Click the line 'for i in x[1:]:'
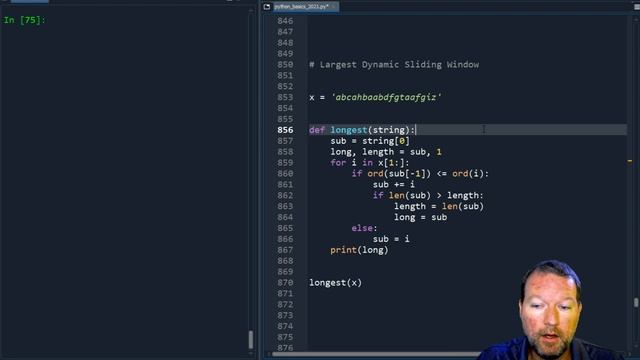 (370, 163)
